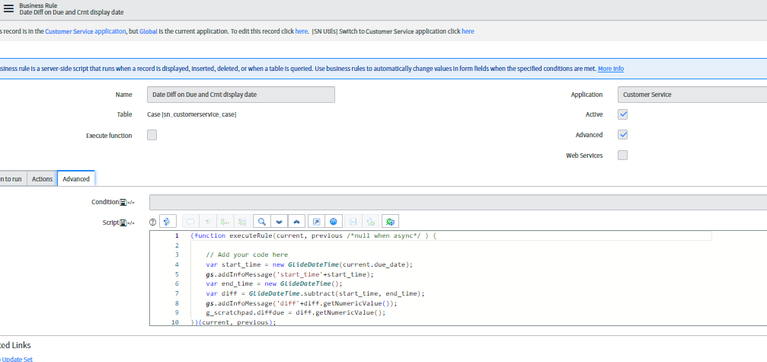
Task: Enable the Web Services checkbox
Action: (623, 155)
